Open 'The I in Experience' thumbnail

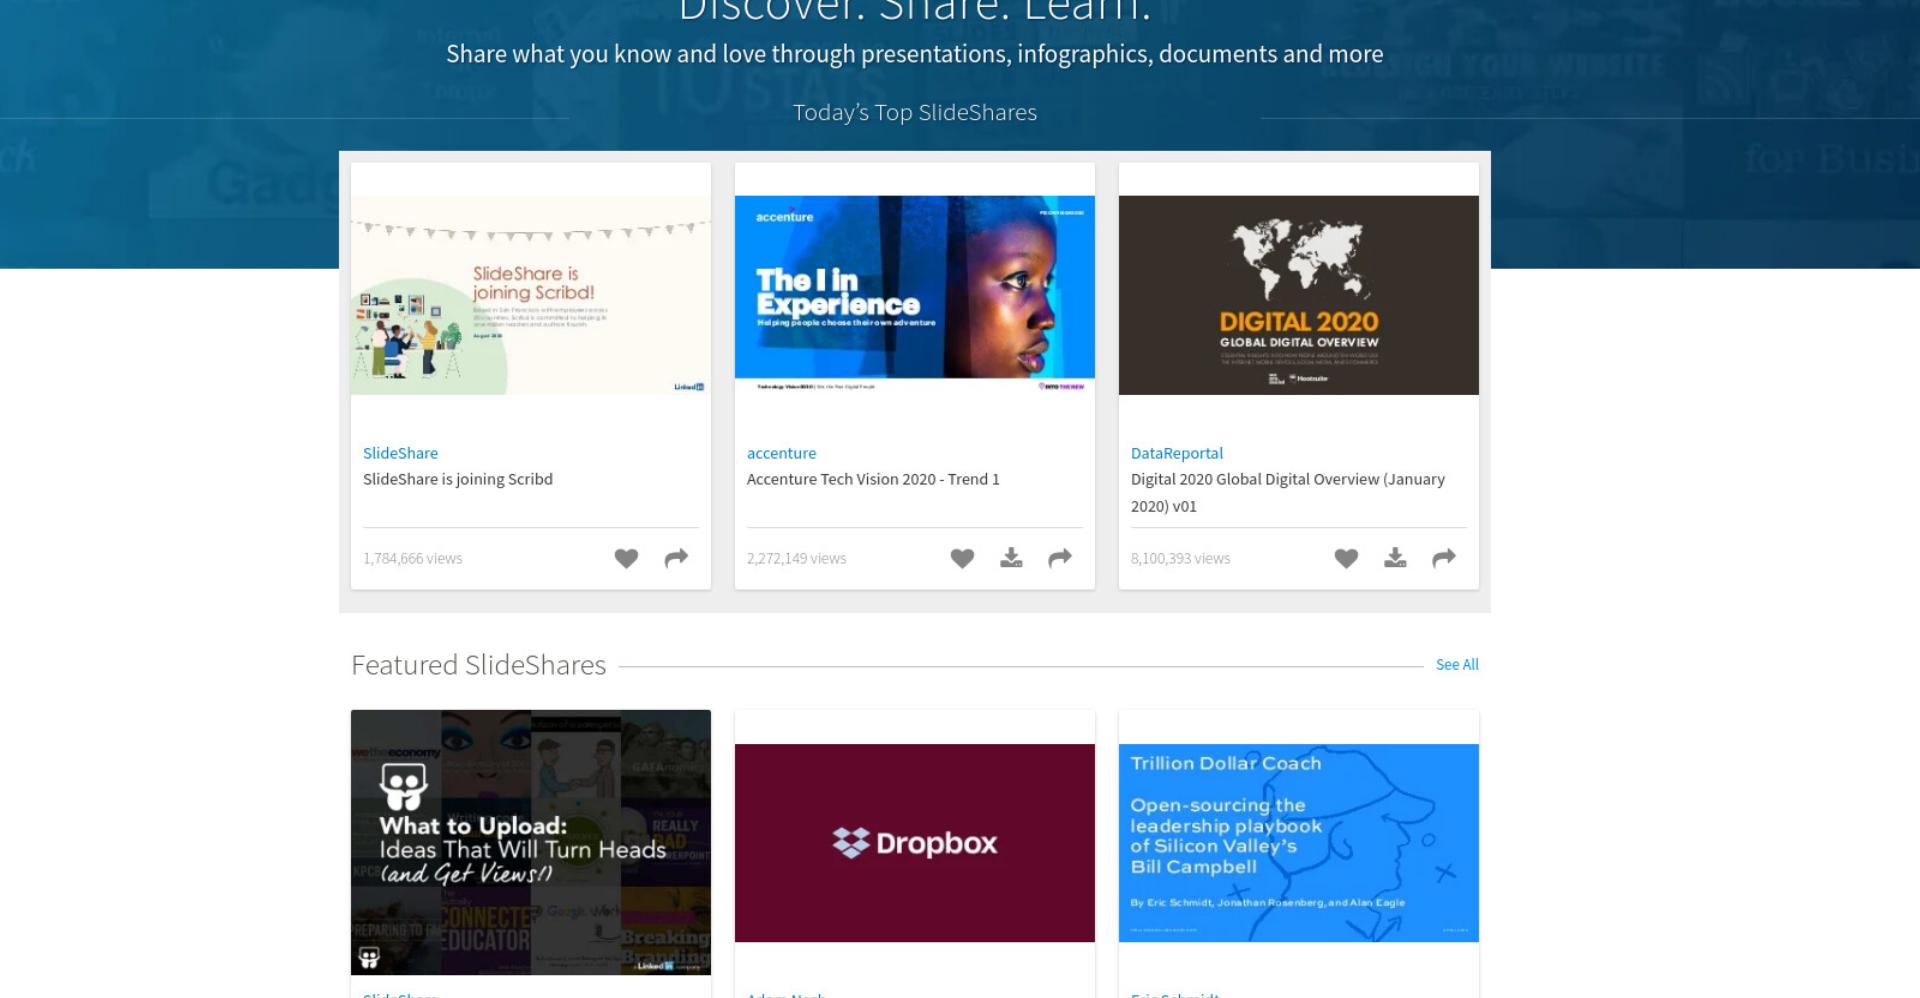[915, 295]
